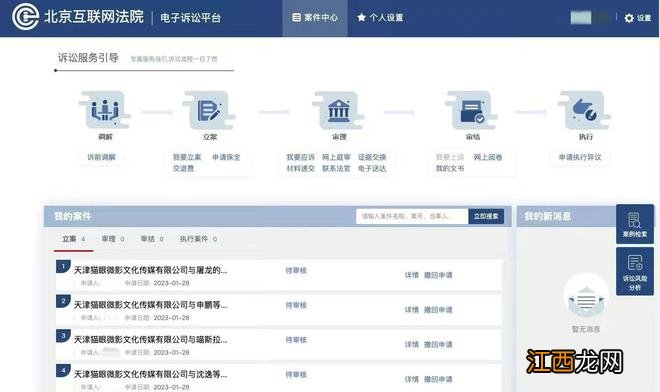Screen dimensions: 660x392
Task: Open case title ending 与沈逸等...
Action: pos(150,374)
